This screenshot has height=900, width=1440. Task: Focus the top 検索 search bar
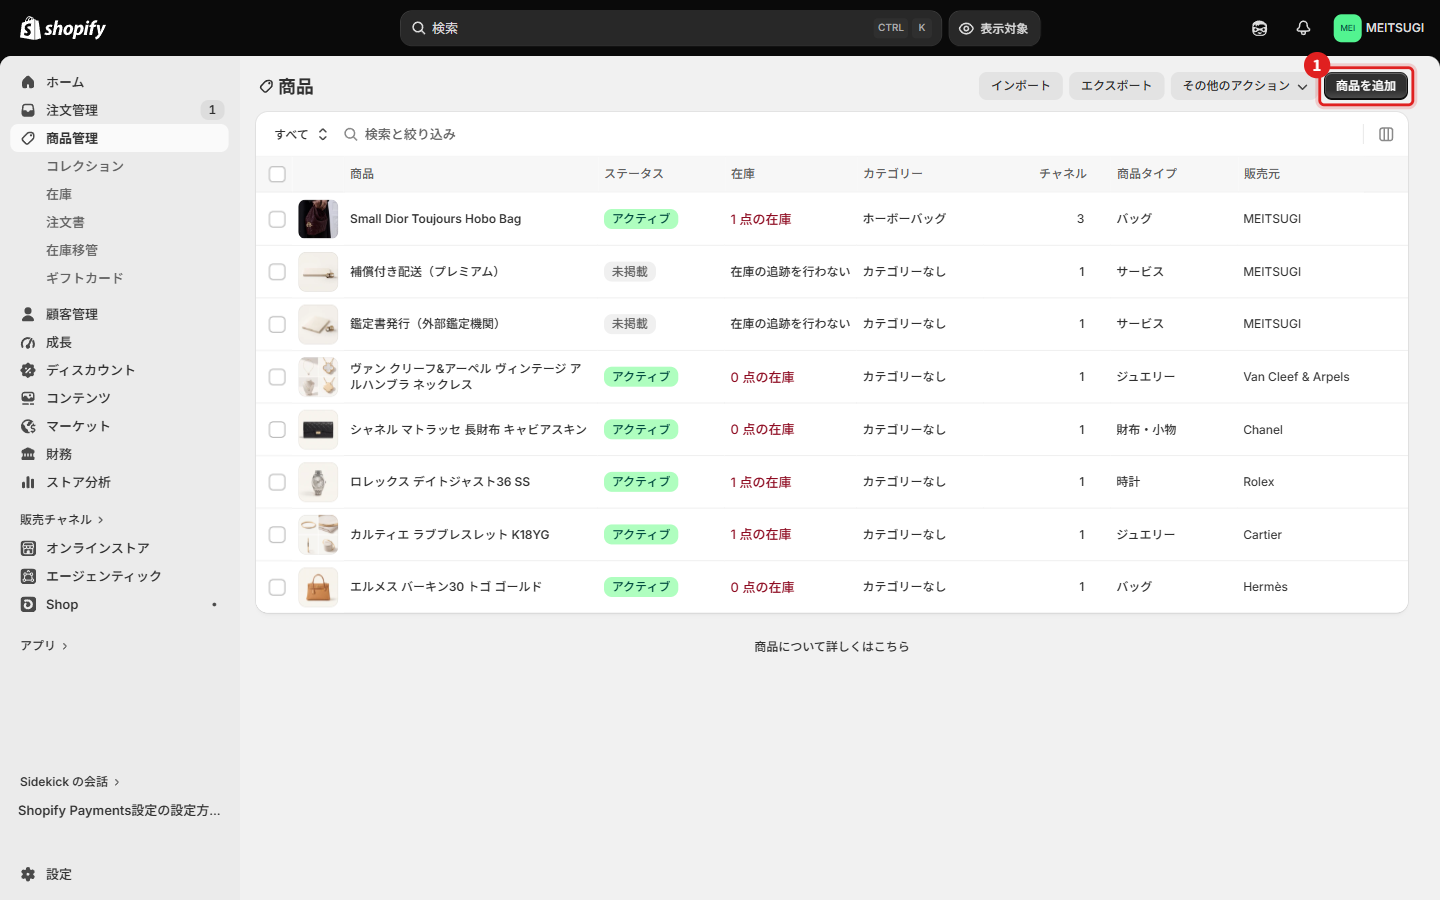pos(671,28)
